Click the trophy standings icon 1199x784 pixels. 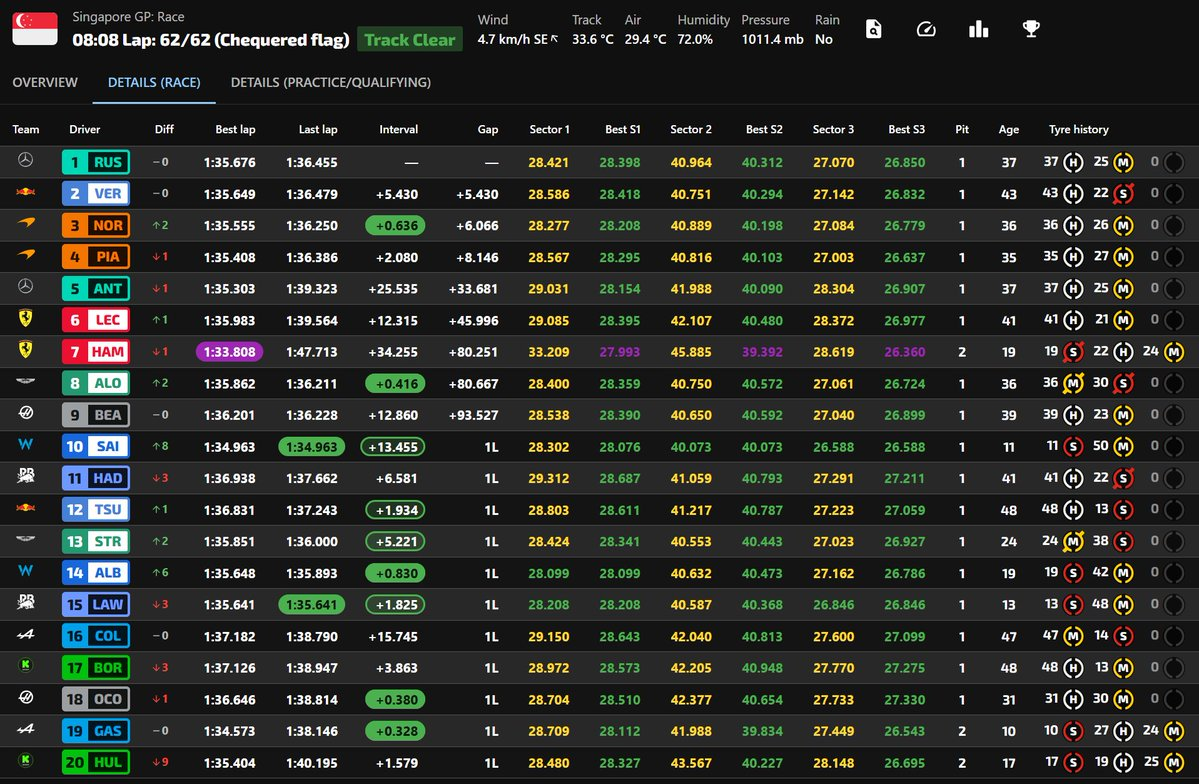point(1030,29)
